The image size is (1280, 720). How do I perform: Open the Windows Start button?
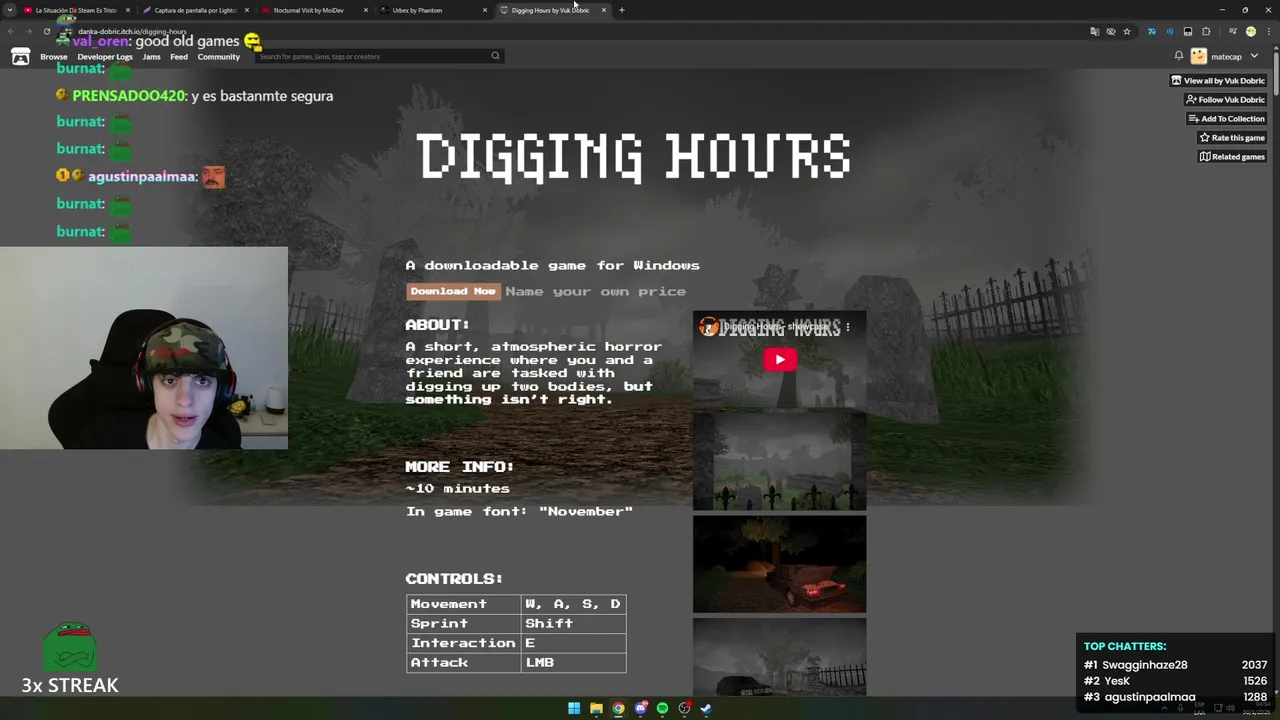pos(574,708)
